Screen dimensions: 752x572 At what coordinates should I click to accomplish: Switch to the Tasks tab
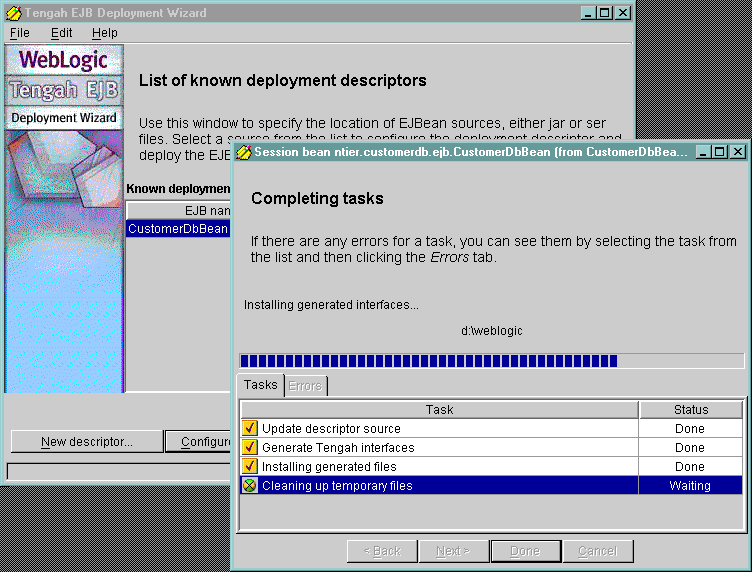pyautogui.click(x=260, y=385)
